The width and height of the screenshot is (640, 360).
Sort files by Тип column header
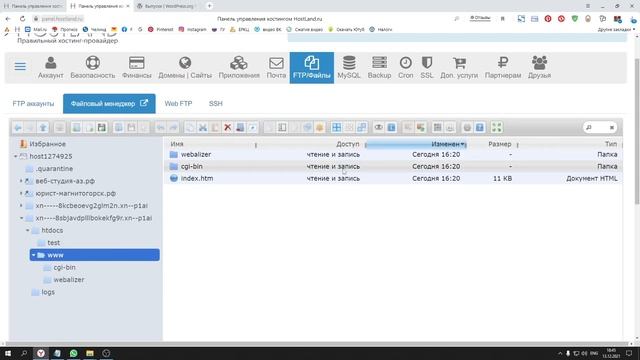[x=611, y=144]
